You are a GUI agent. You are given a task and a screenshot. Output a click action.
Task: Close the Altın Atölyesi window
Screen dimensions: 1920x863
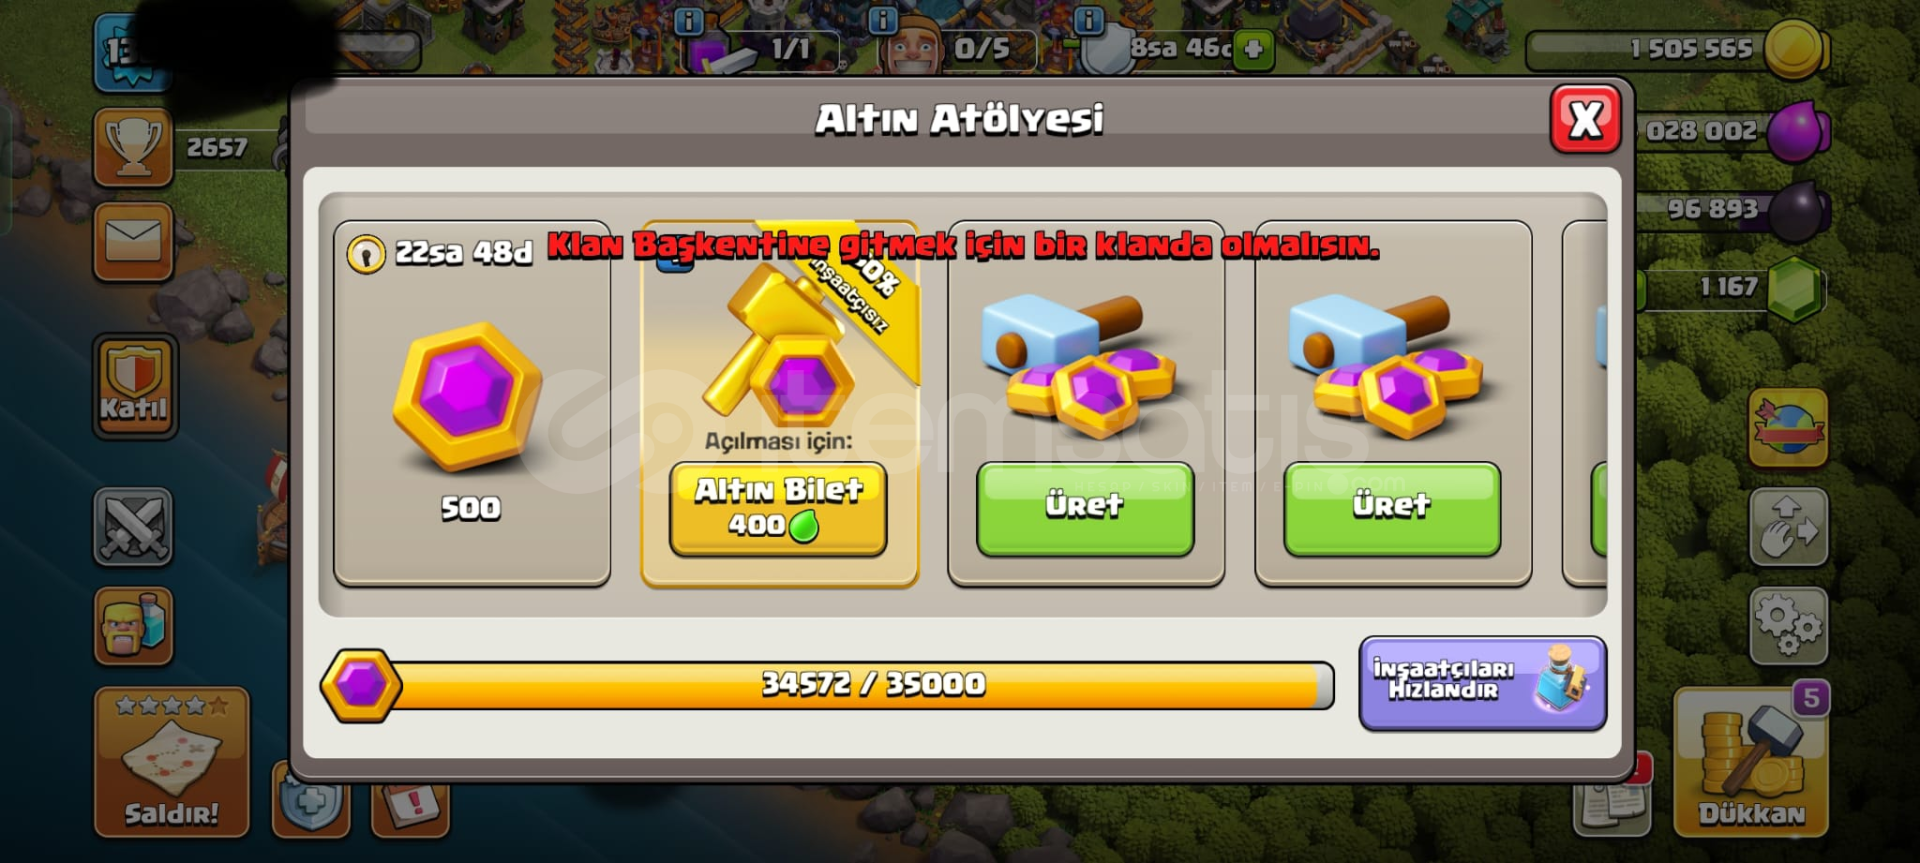click(x=1585, y=120)
